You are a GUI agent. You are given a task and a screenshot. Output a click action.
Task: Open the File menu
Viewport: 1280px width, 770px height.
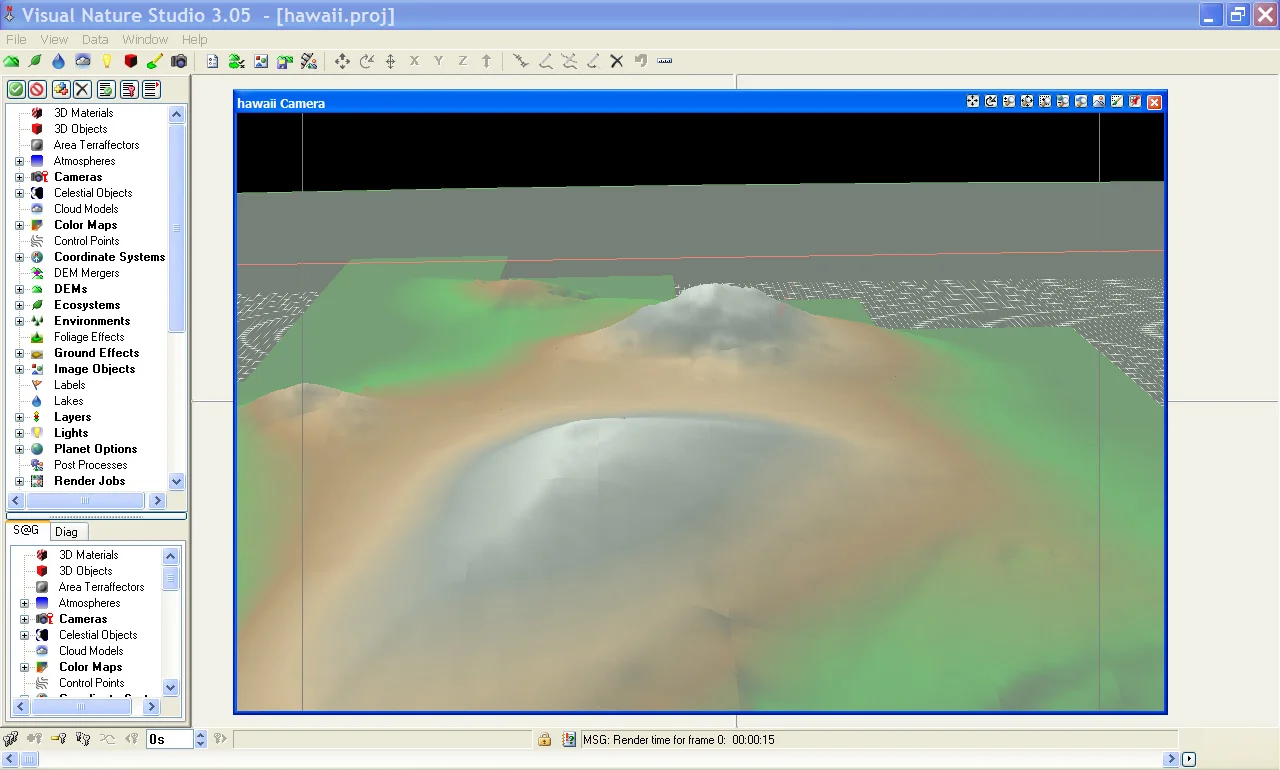[x=16, y=39]
